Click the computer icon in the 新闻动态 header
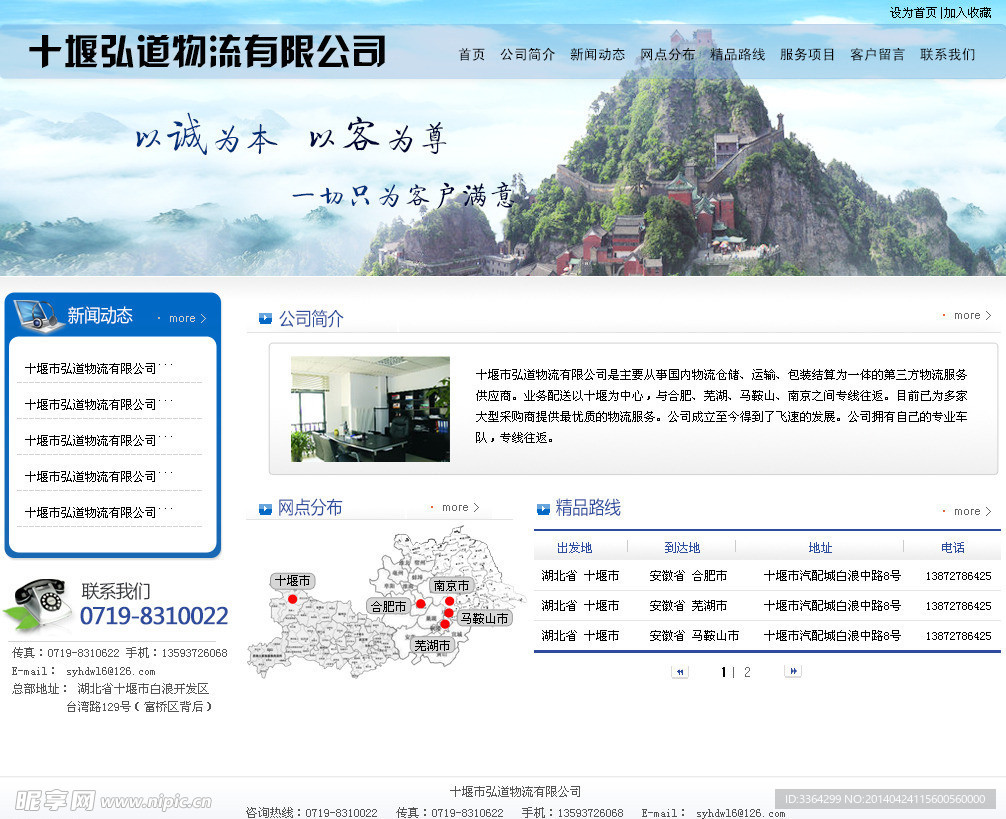This screenshot has width=1006, height=819. click(x=36, y=314)
